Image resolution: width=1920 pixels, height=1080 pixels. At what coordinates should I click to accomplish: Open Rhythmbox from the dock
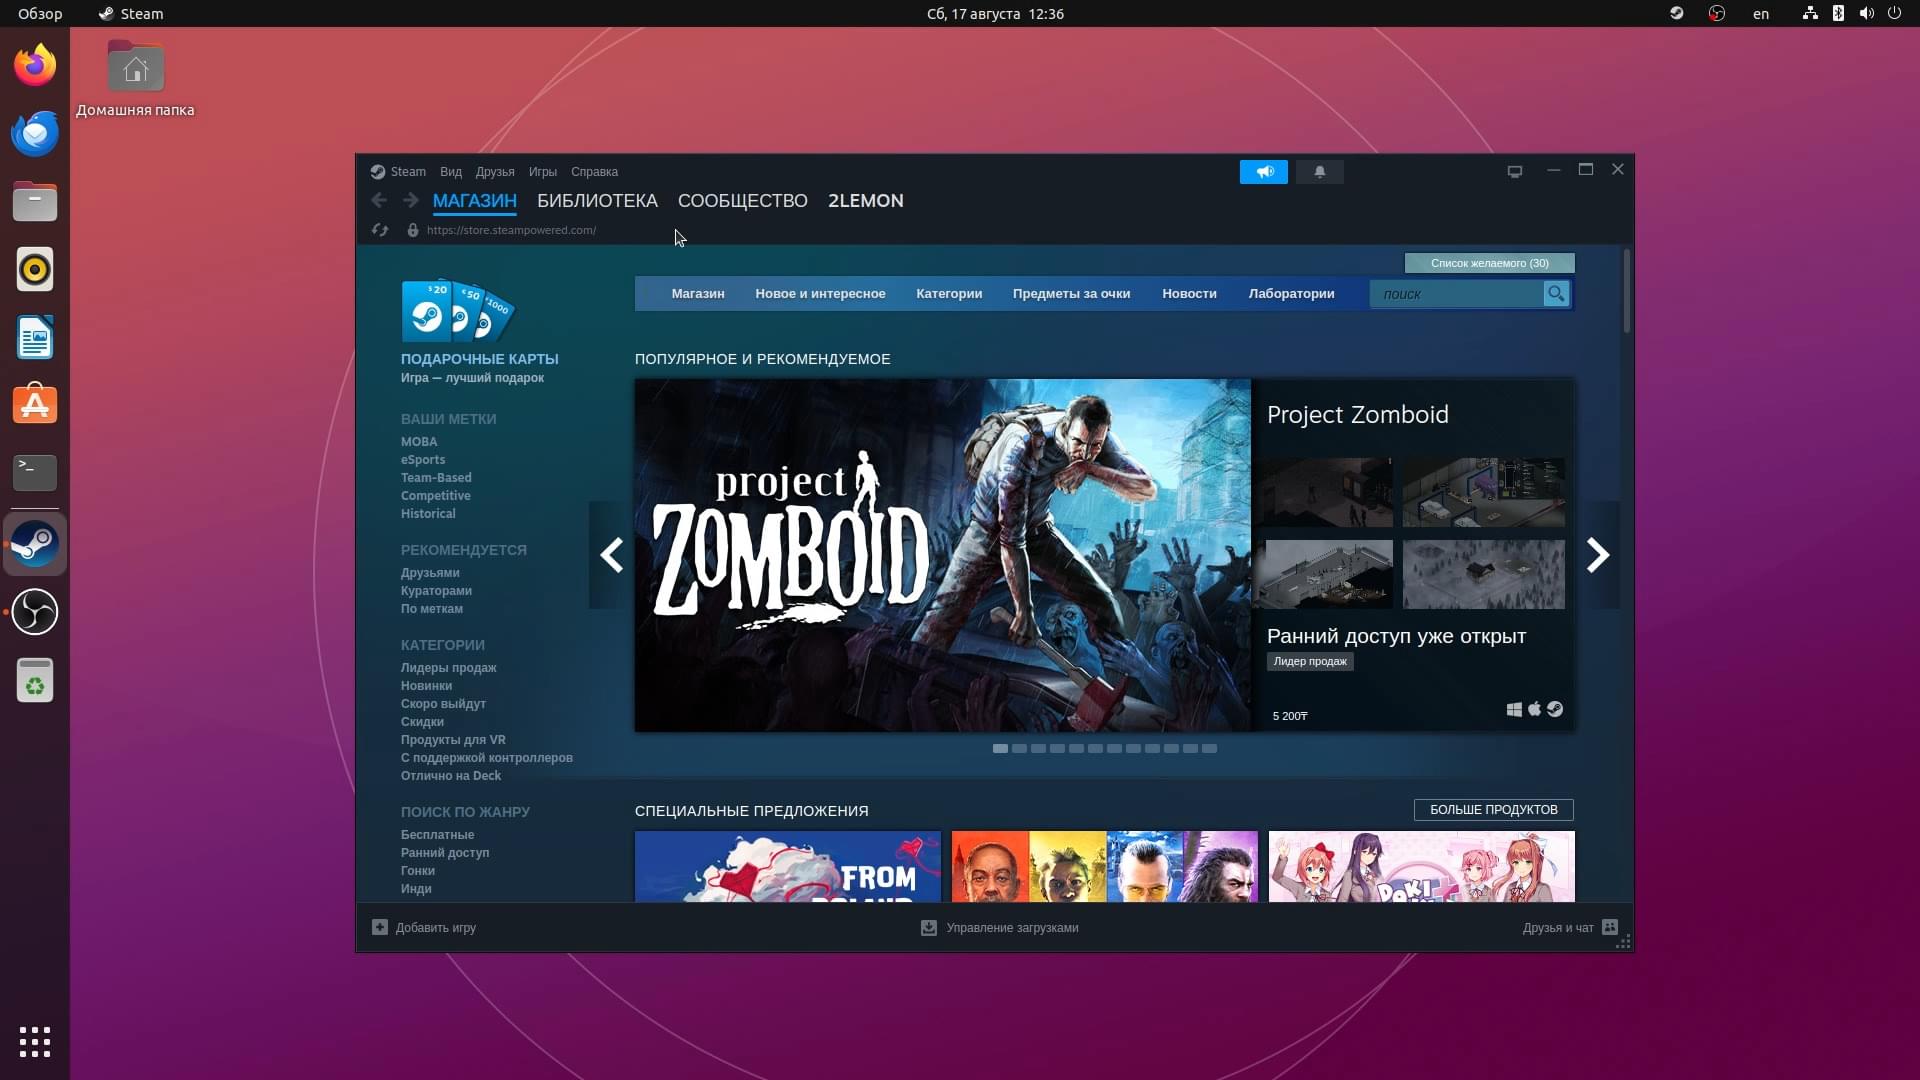tap(35, 269)
